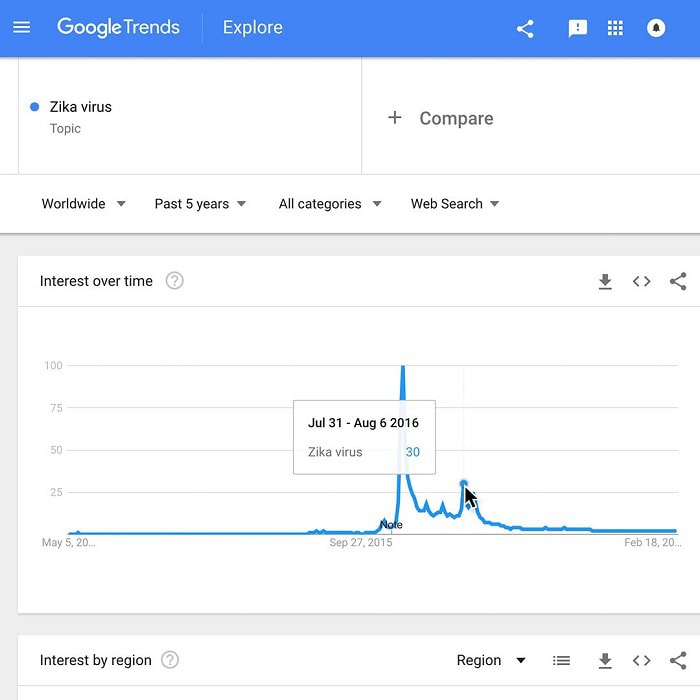Viewport: 700px width, 700px height.
Task: Open the notifications bell
Action: tap(657, 28)
